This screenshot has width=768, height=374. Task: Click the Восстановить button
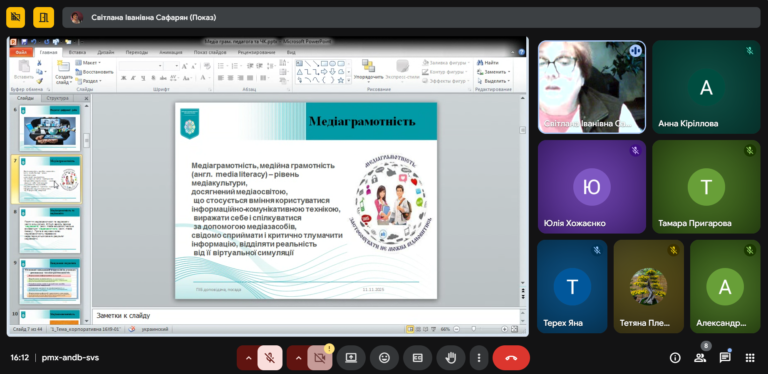tap(95, 71)
